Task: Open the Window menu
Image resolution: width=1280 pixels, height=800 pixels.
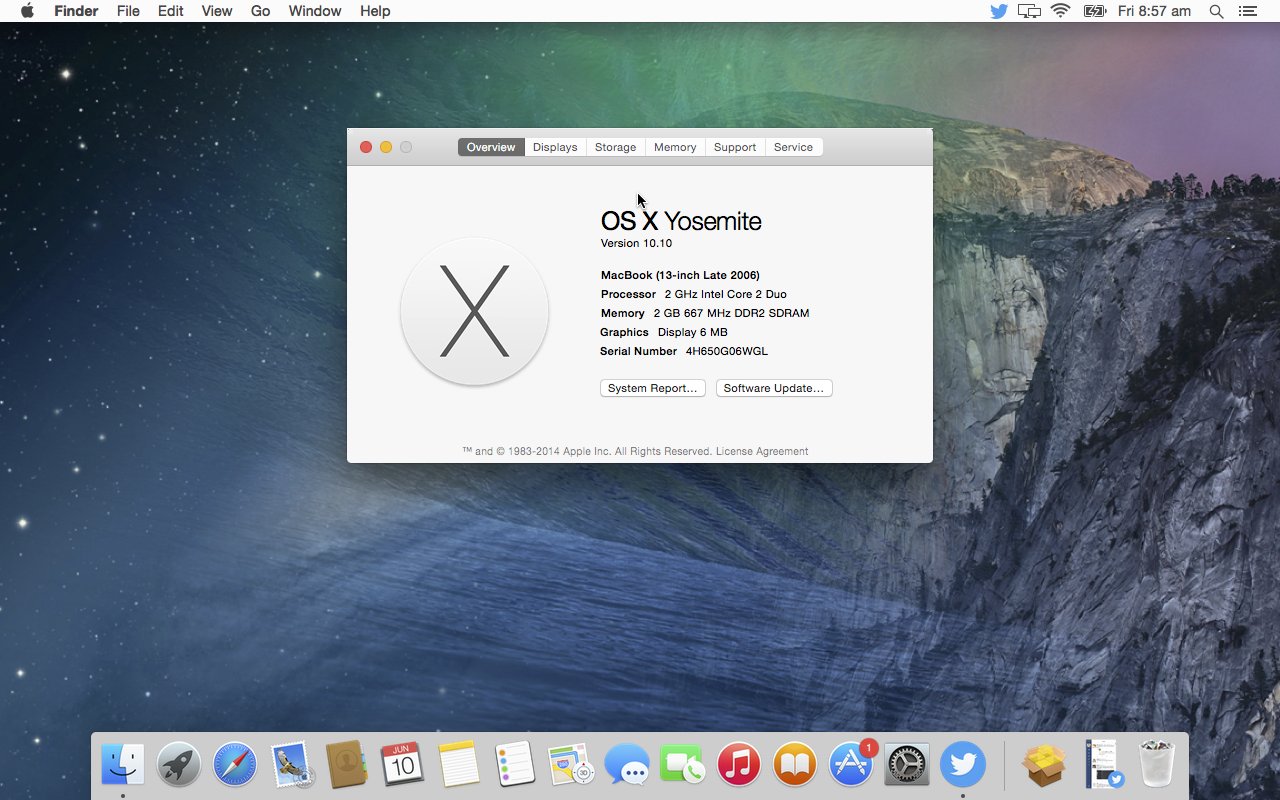Action: tap(315, 11)
